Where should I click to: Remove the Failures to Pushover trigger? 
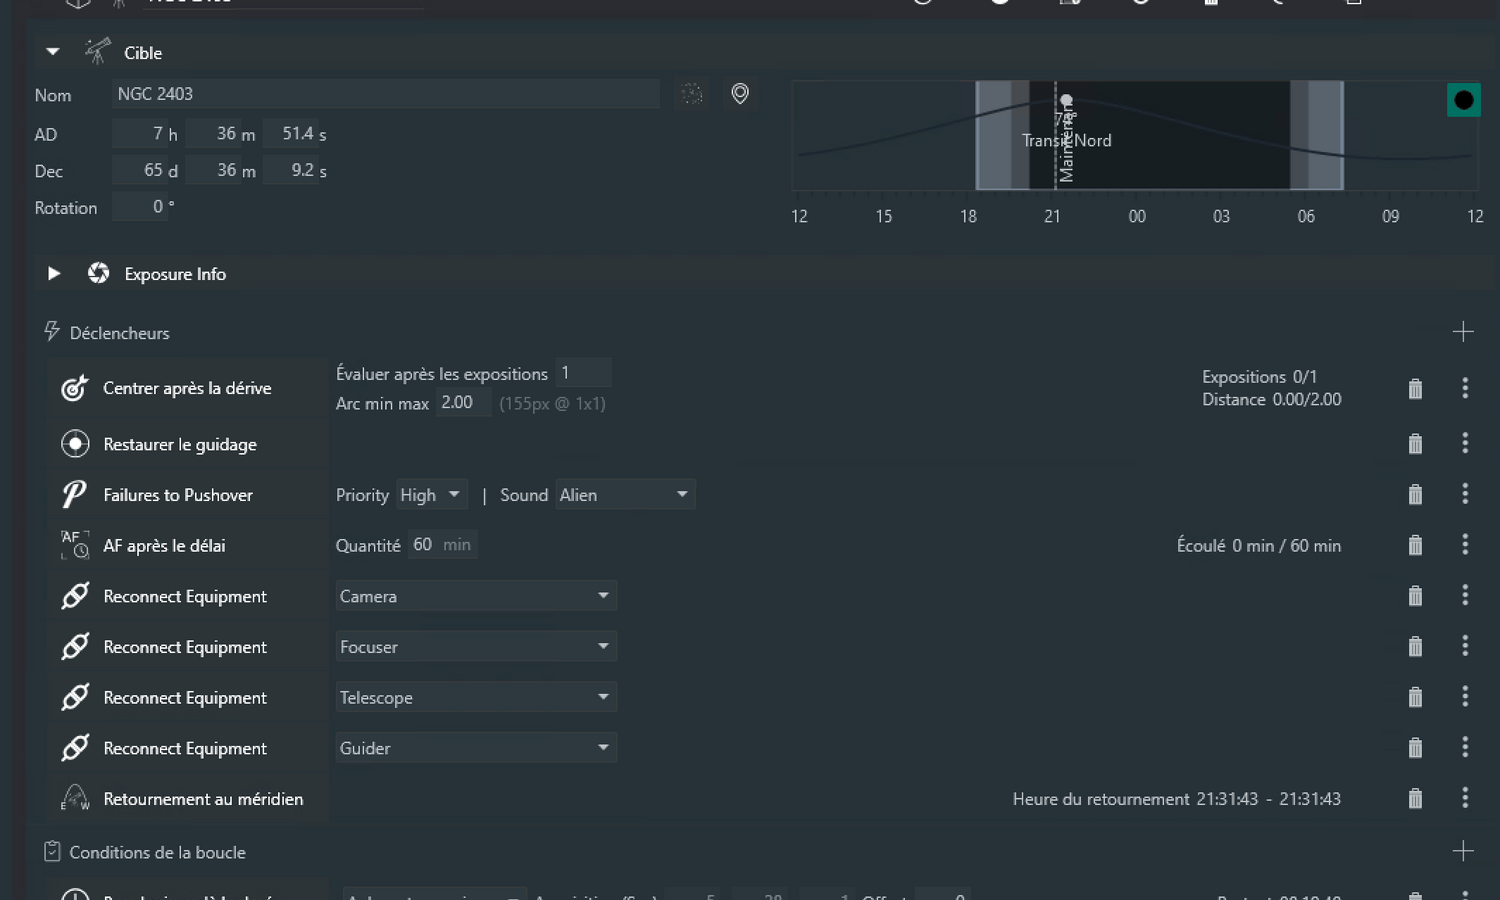tap(1415, 495)
